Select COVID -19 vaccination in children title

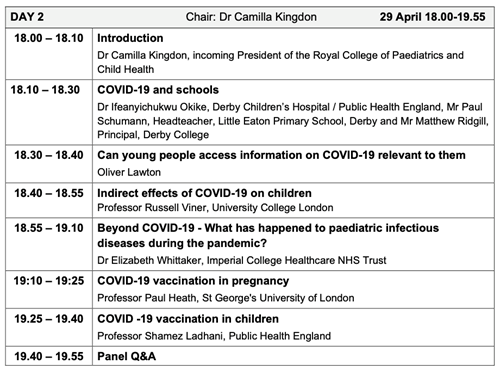[188, 319]
